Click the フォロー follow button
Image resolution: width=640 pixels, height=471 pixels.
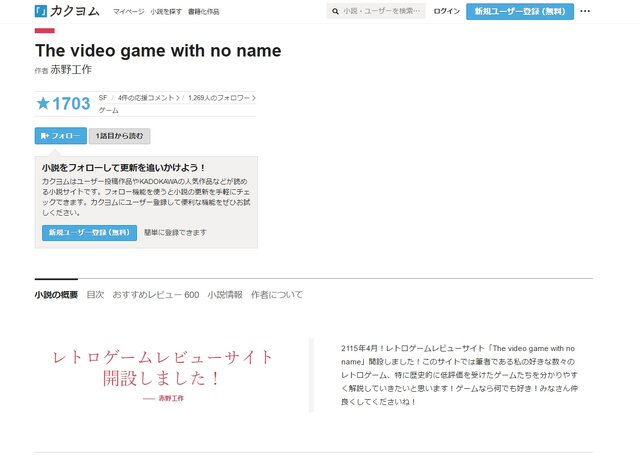60,136
